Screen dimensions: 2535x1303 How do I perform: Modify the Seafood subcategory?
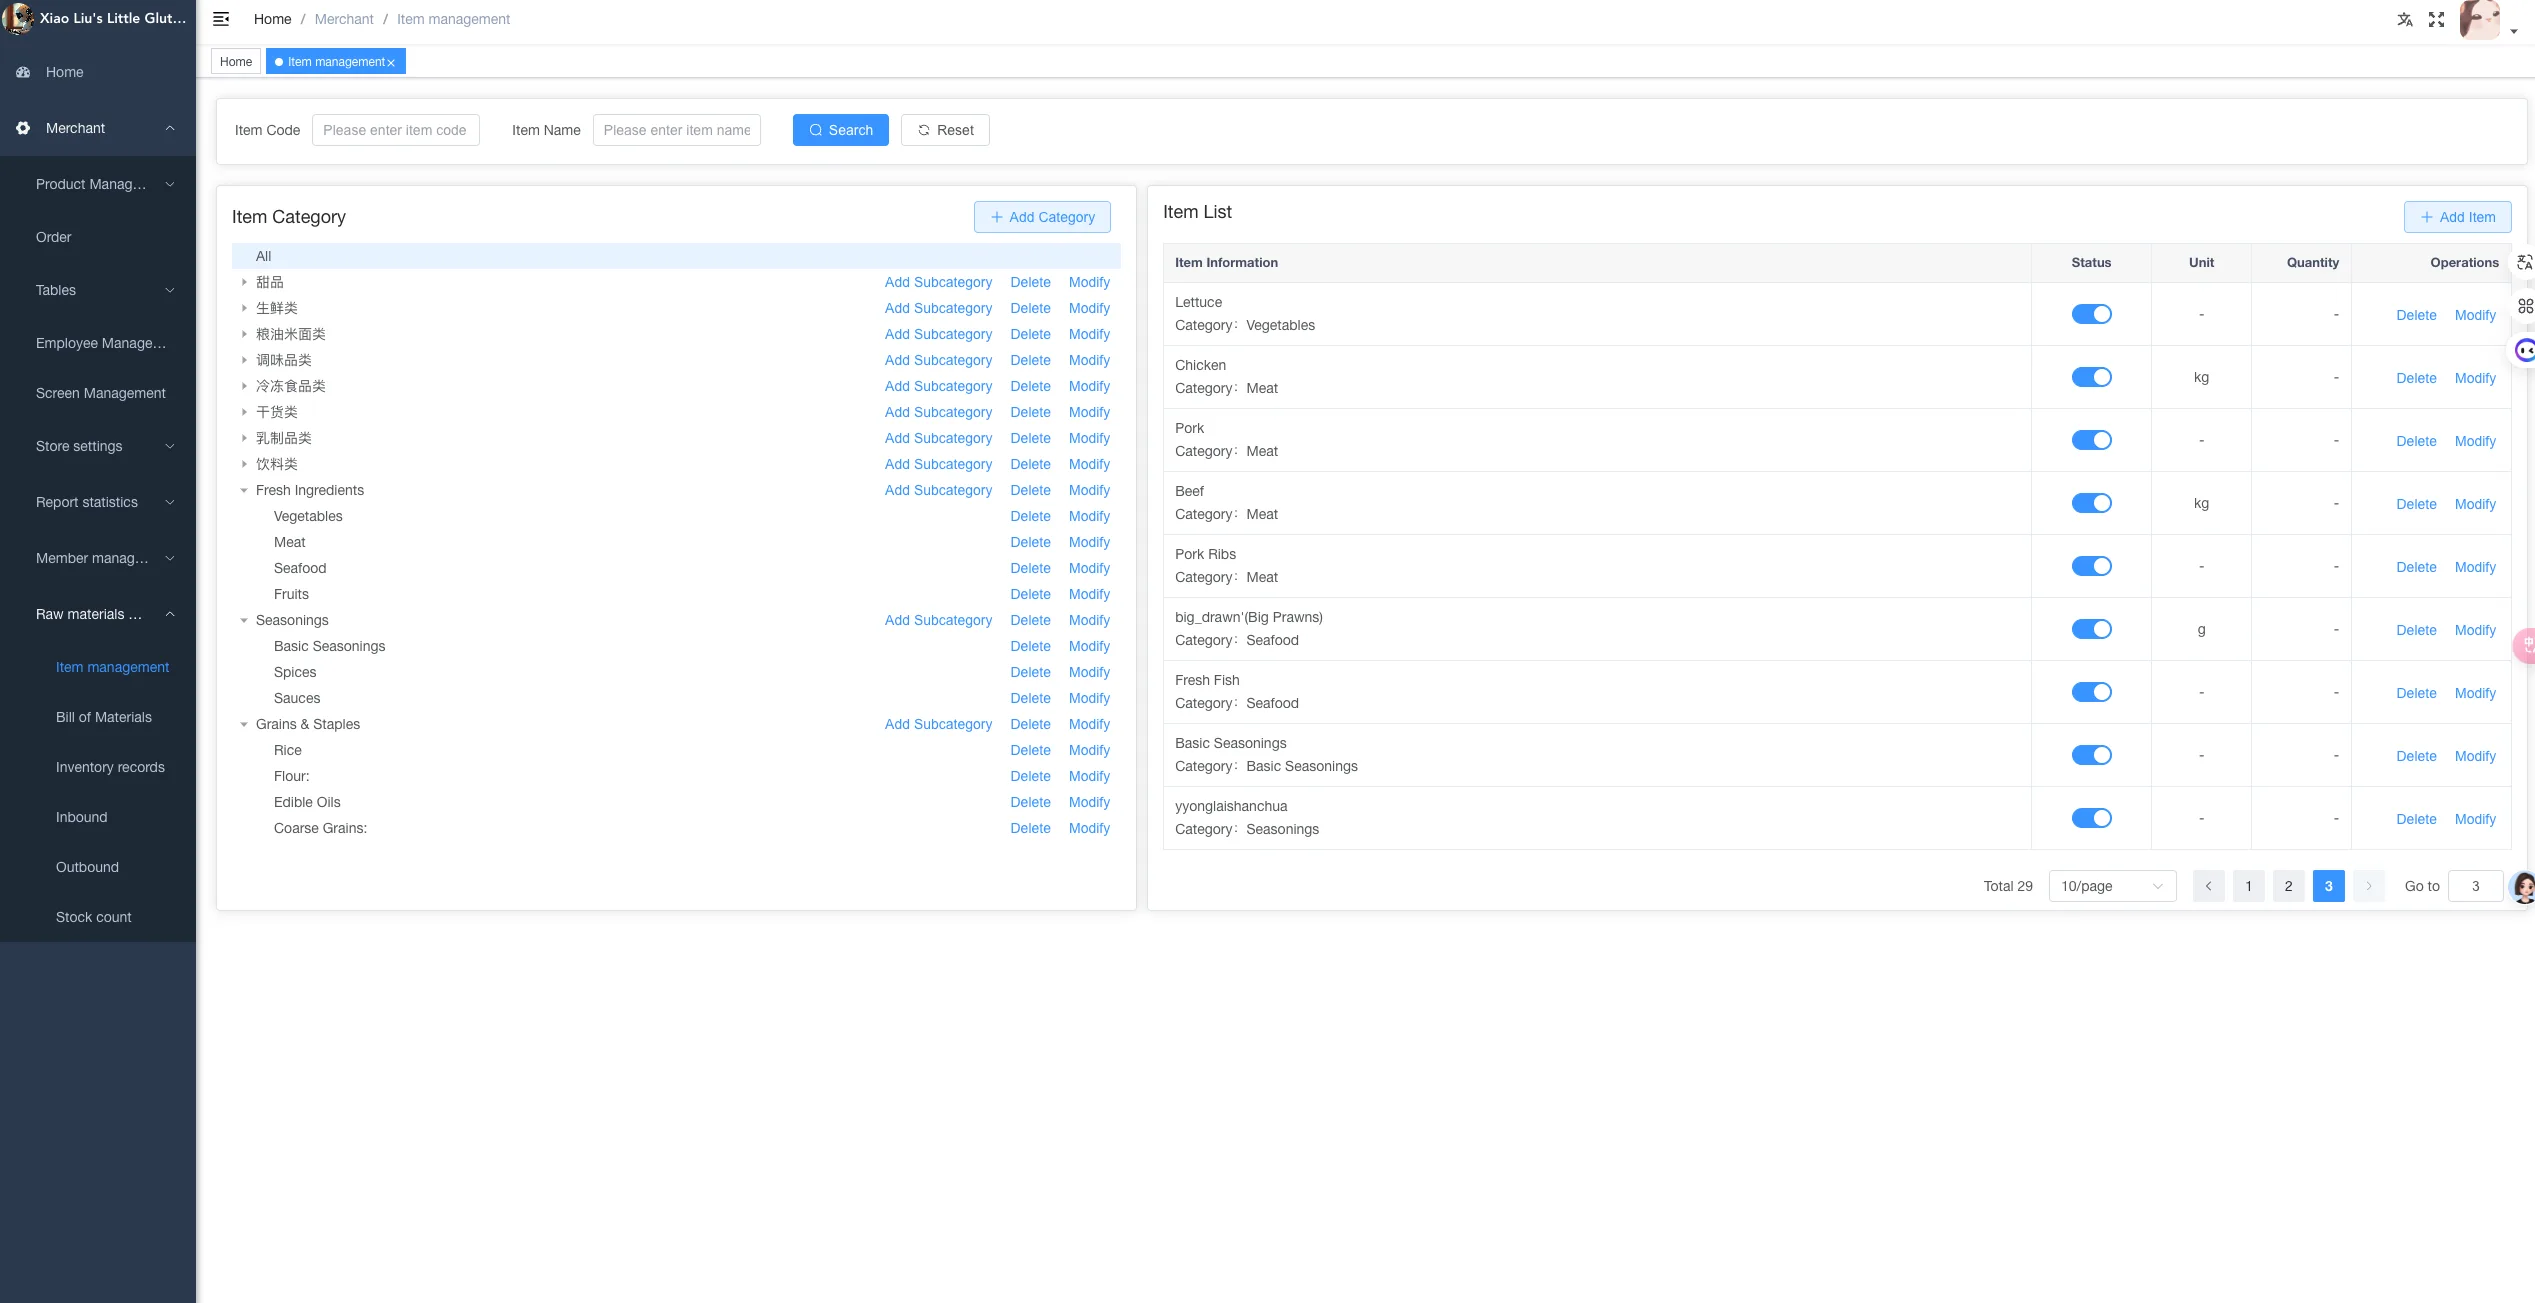click(1089, 568)
